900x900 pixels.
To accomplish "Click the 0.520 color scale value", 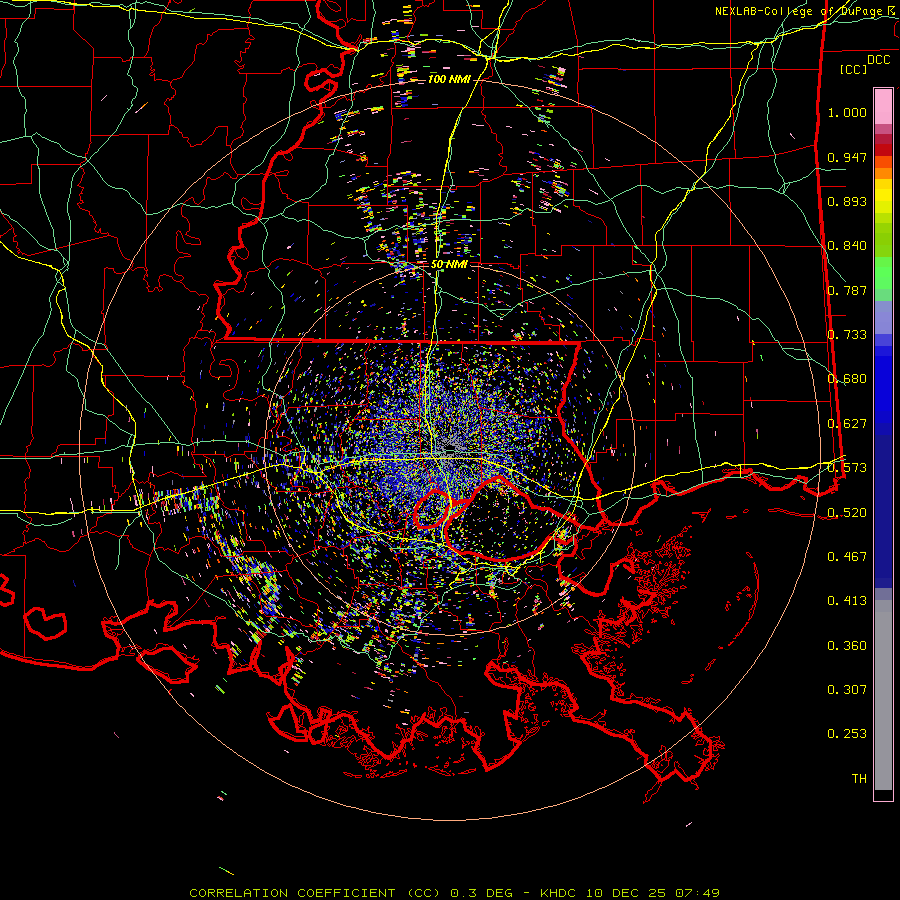I will [x=847, y=513].
